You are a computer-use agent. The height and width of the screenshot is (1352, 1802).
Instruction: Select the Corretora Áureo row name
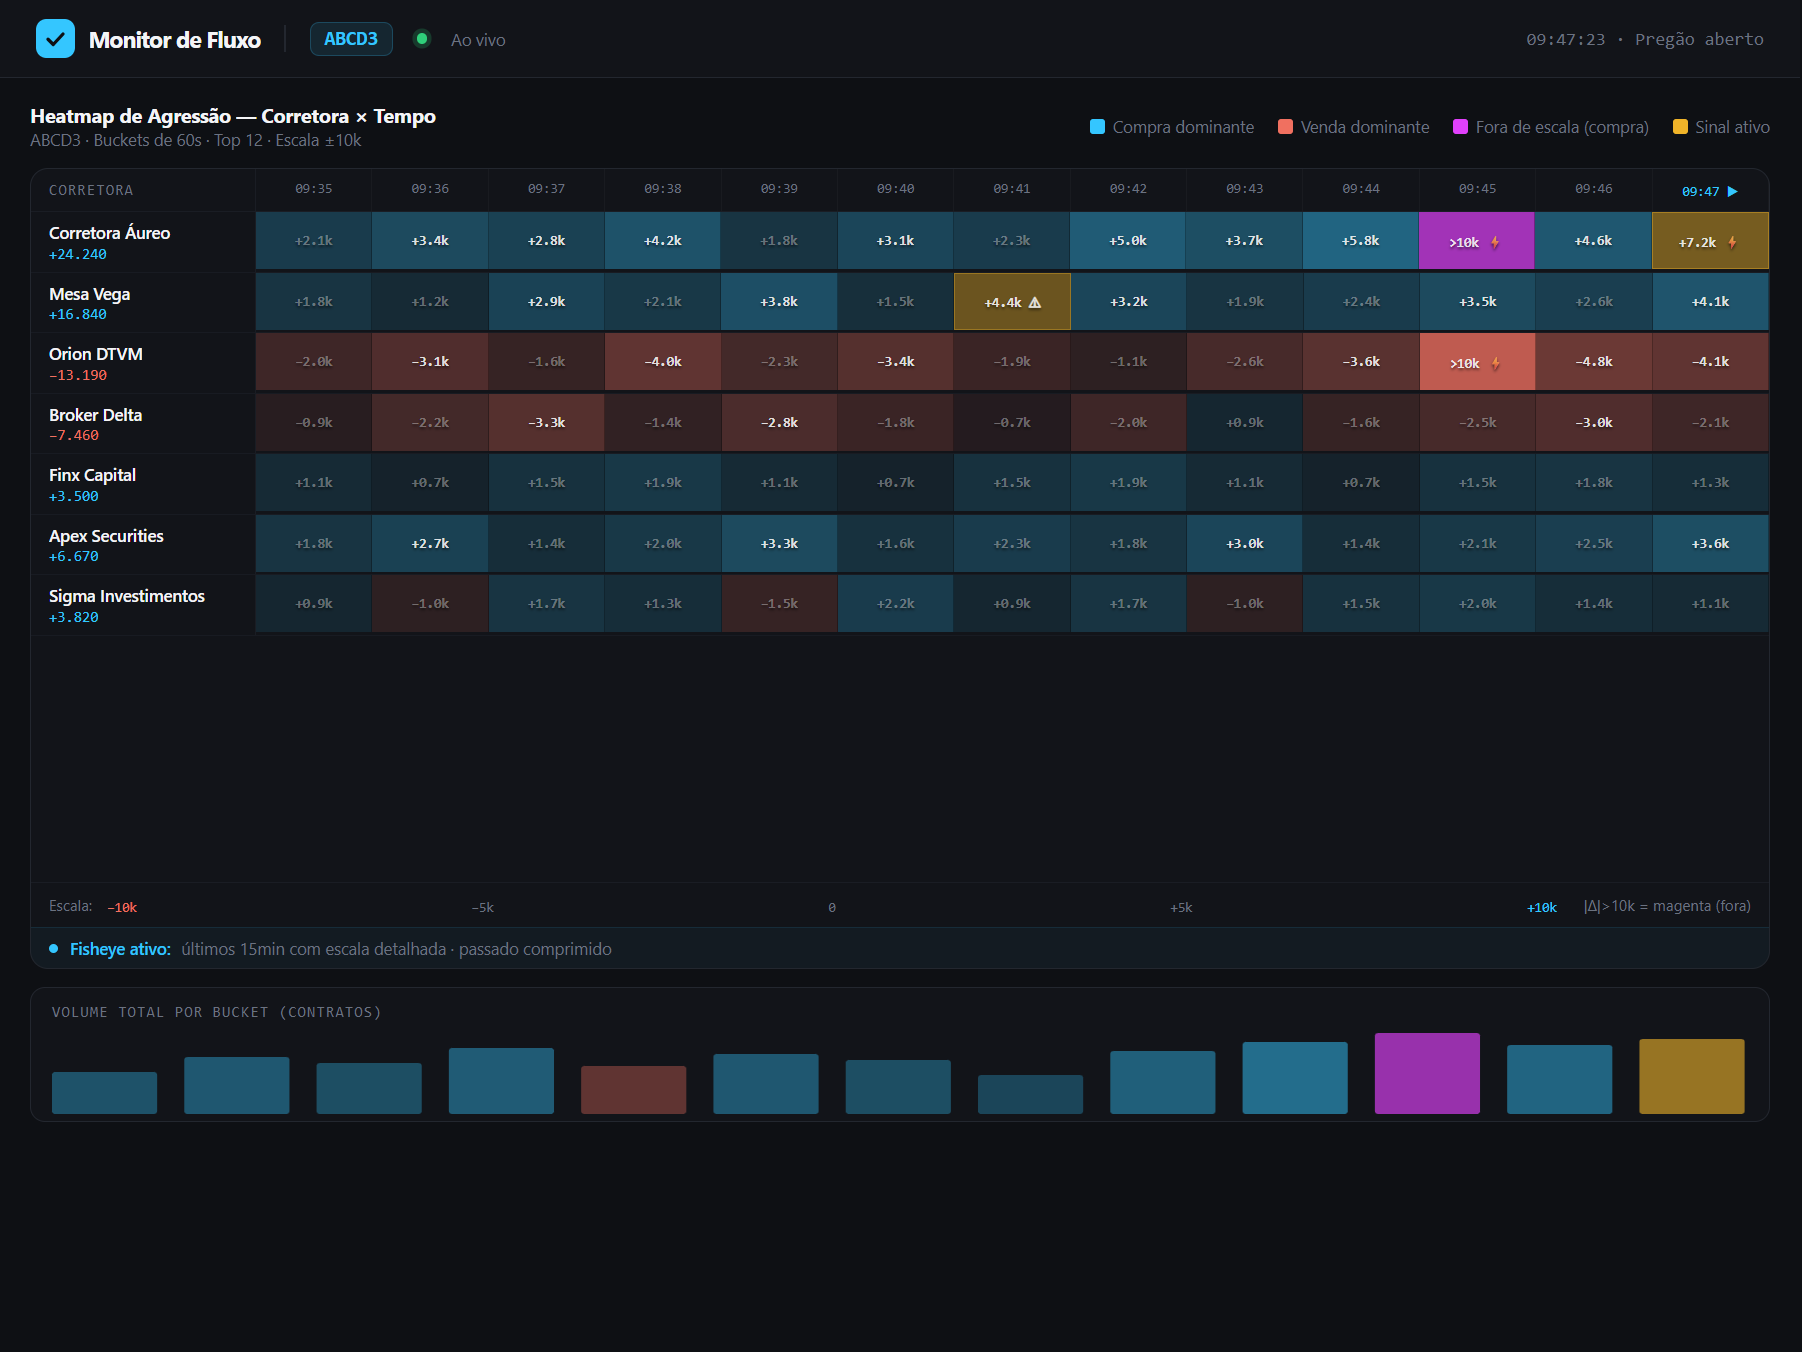pyautogui.click(x=109, y=233)
